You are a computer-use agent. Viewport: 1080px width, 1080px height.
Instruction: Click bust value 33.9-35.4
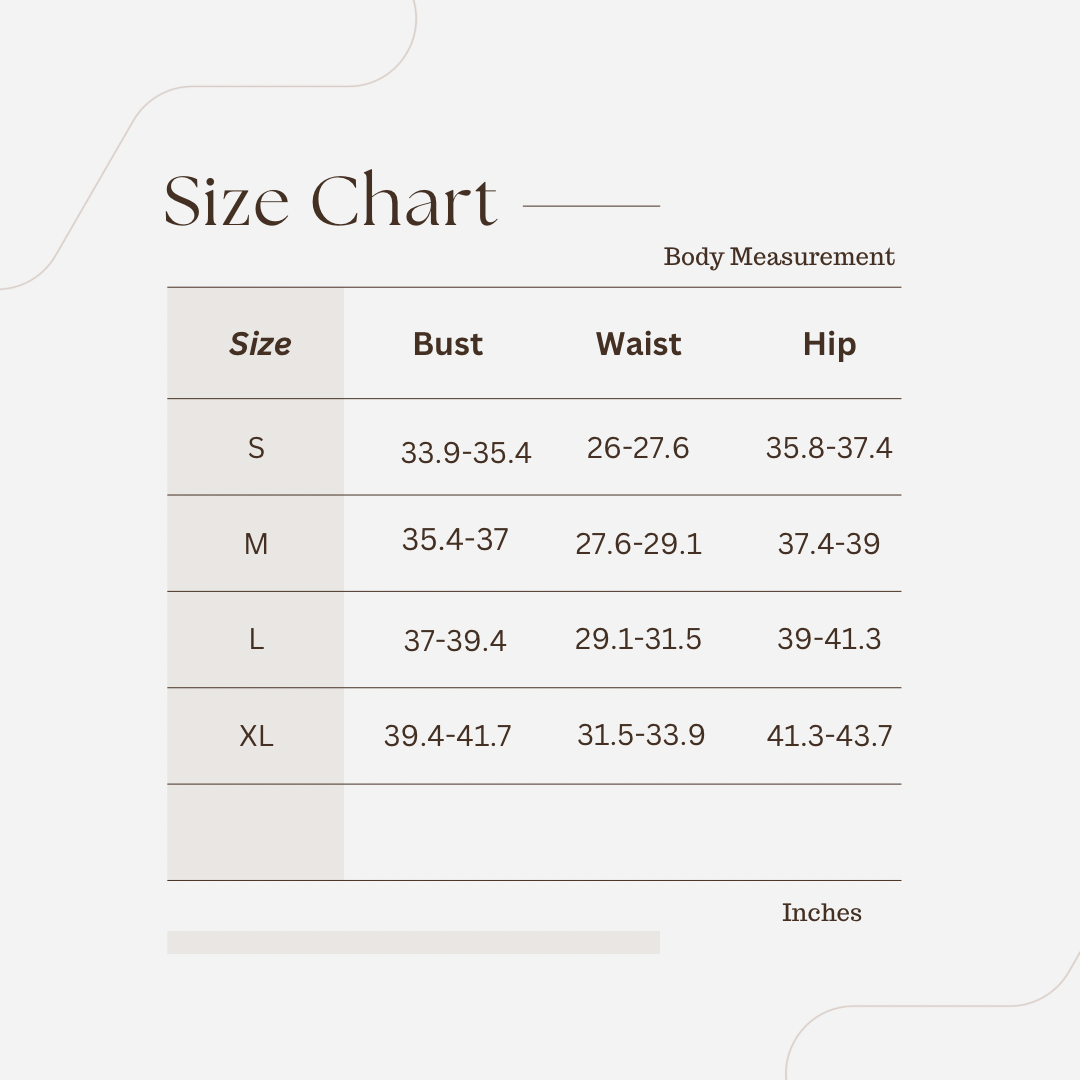[x=466, y=453]
